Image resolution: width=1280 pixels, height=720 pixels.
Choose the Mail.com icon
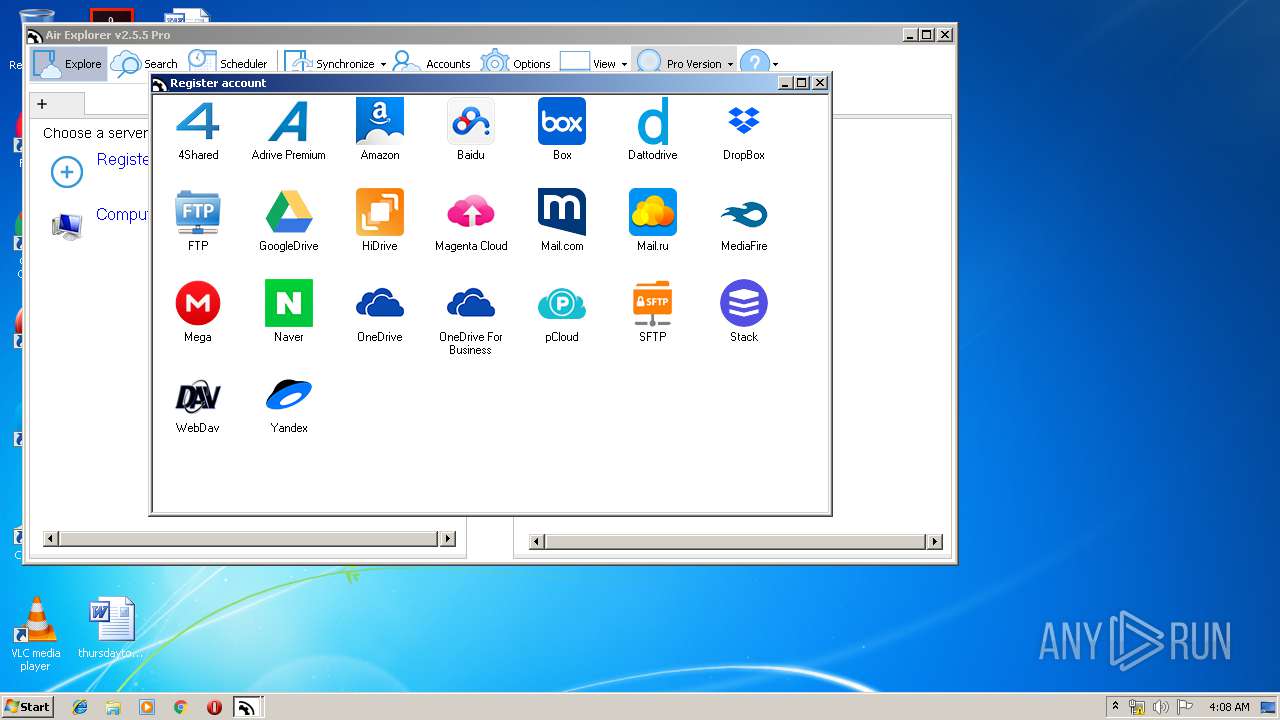[x=562, y=212]
